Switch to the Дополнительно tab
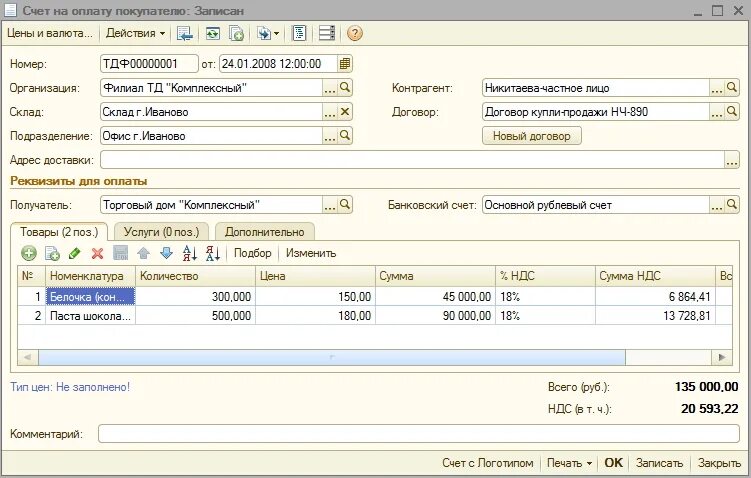751x478 pixels. pyautogui.click(x=264, y=232)
